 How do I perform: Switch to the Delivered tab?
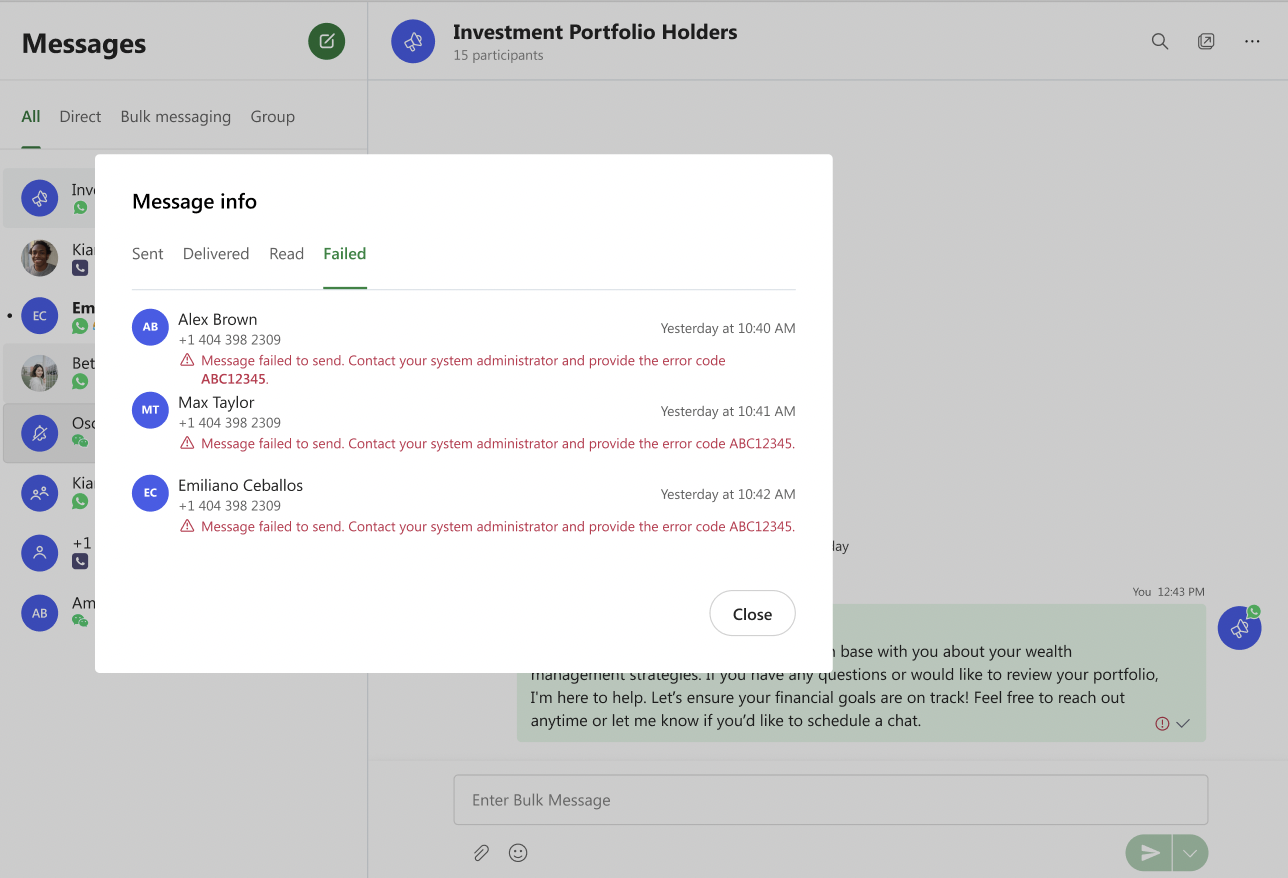pyautogui.click(x=216, y=254)
